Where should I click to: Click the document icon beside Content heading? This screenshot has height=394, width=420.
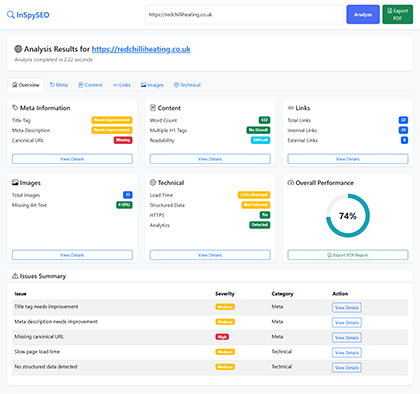point(153,108)
